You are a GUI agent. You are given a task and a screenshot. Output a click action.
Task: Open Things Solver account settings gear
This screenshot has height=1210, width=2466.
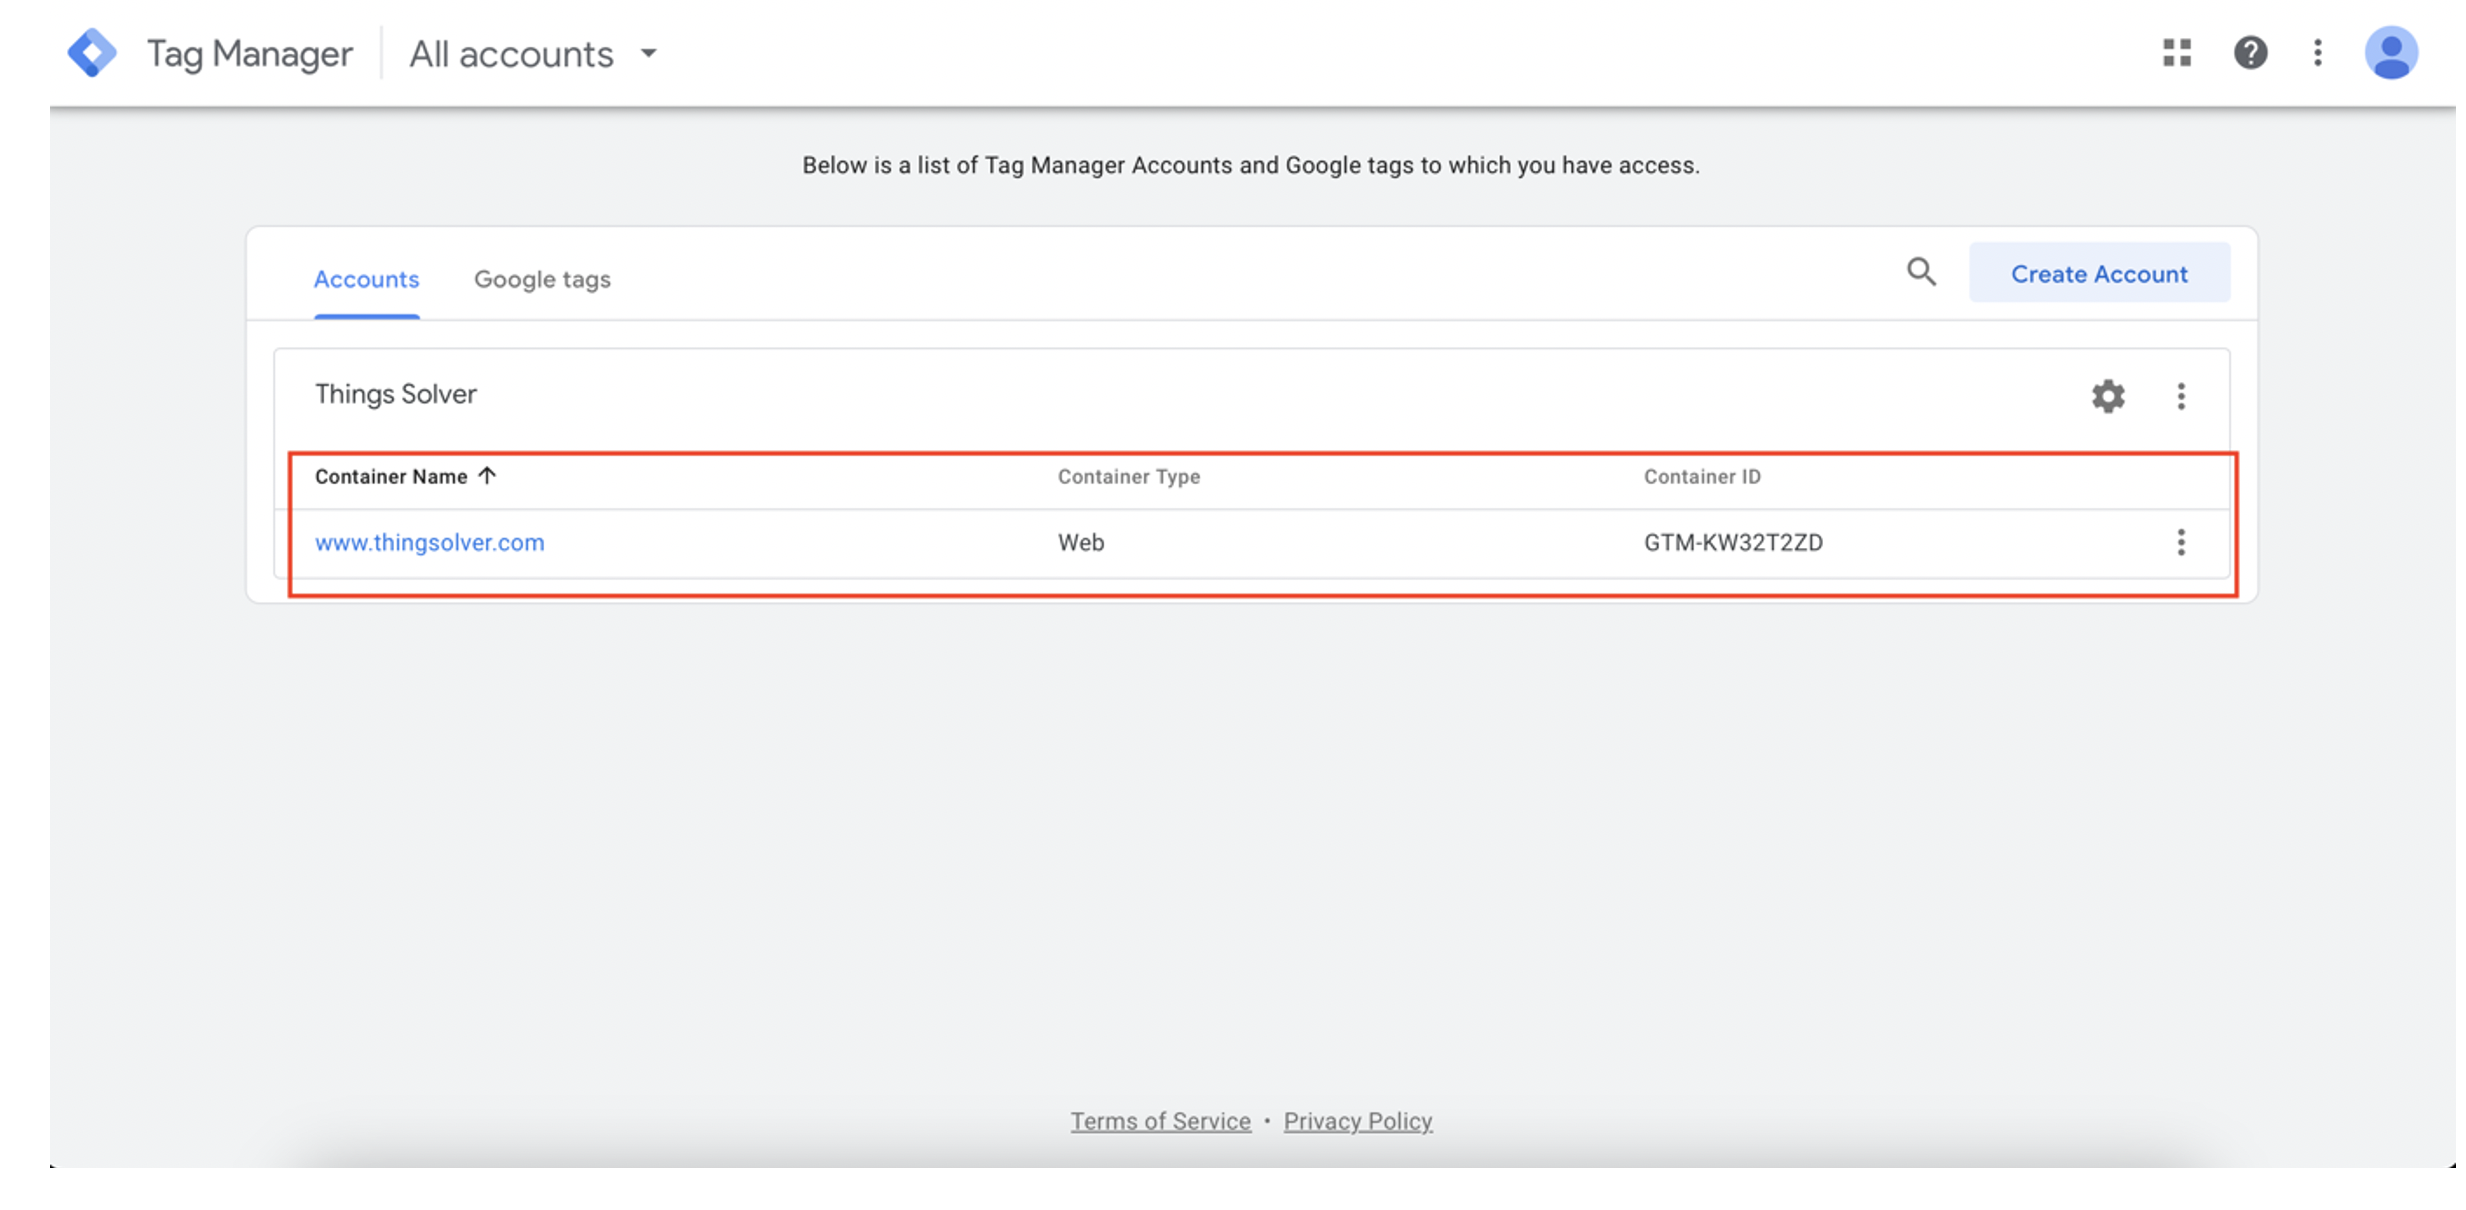pos(2108,396)
